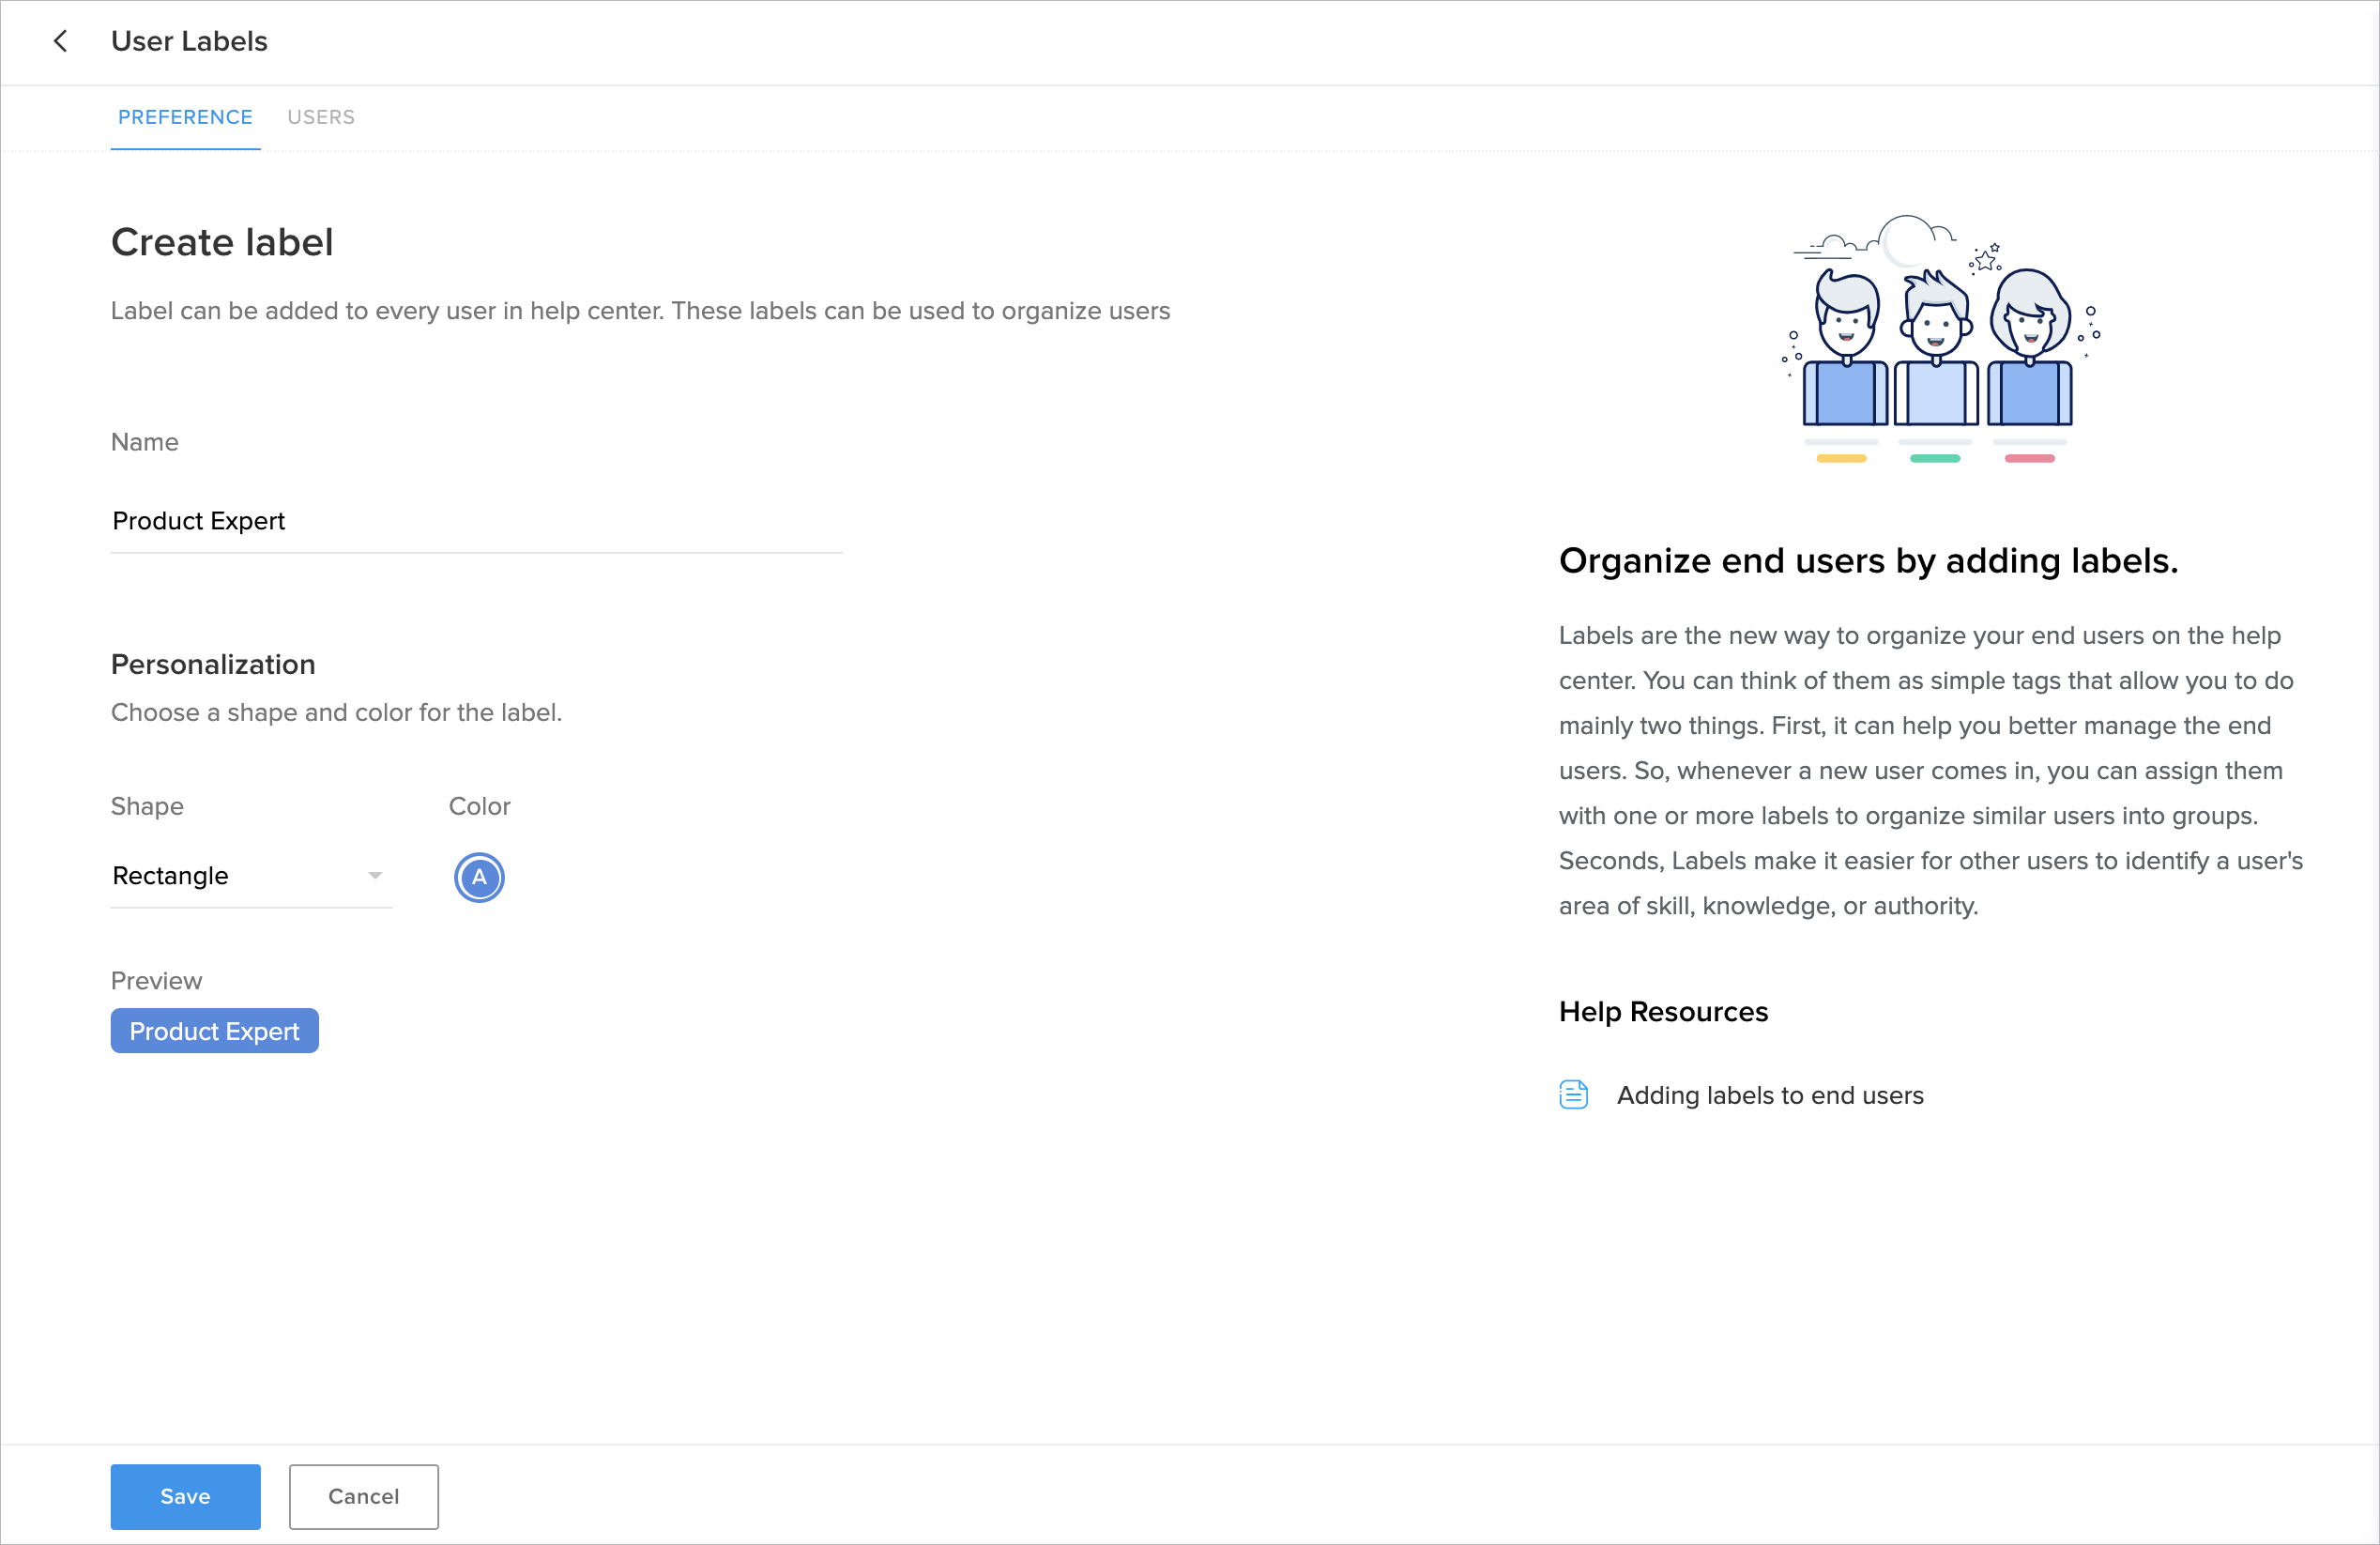Focus the Name field with Product Expert

pyautogui.click(x=475, y=521)
